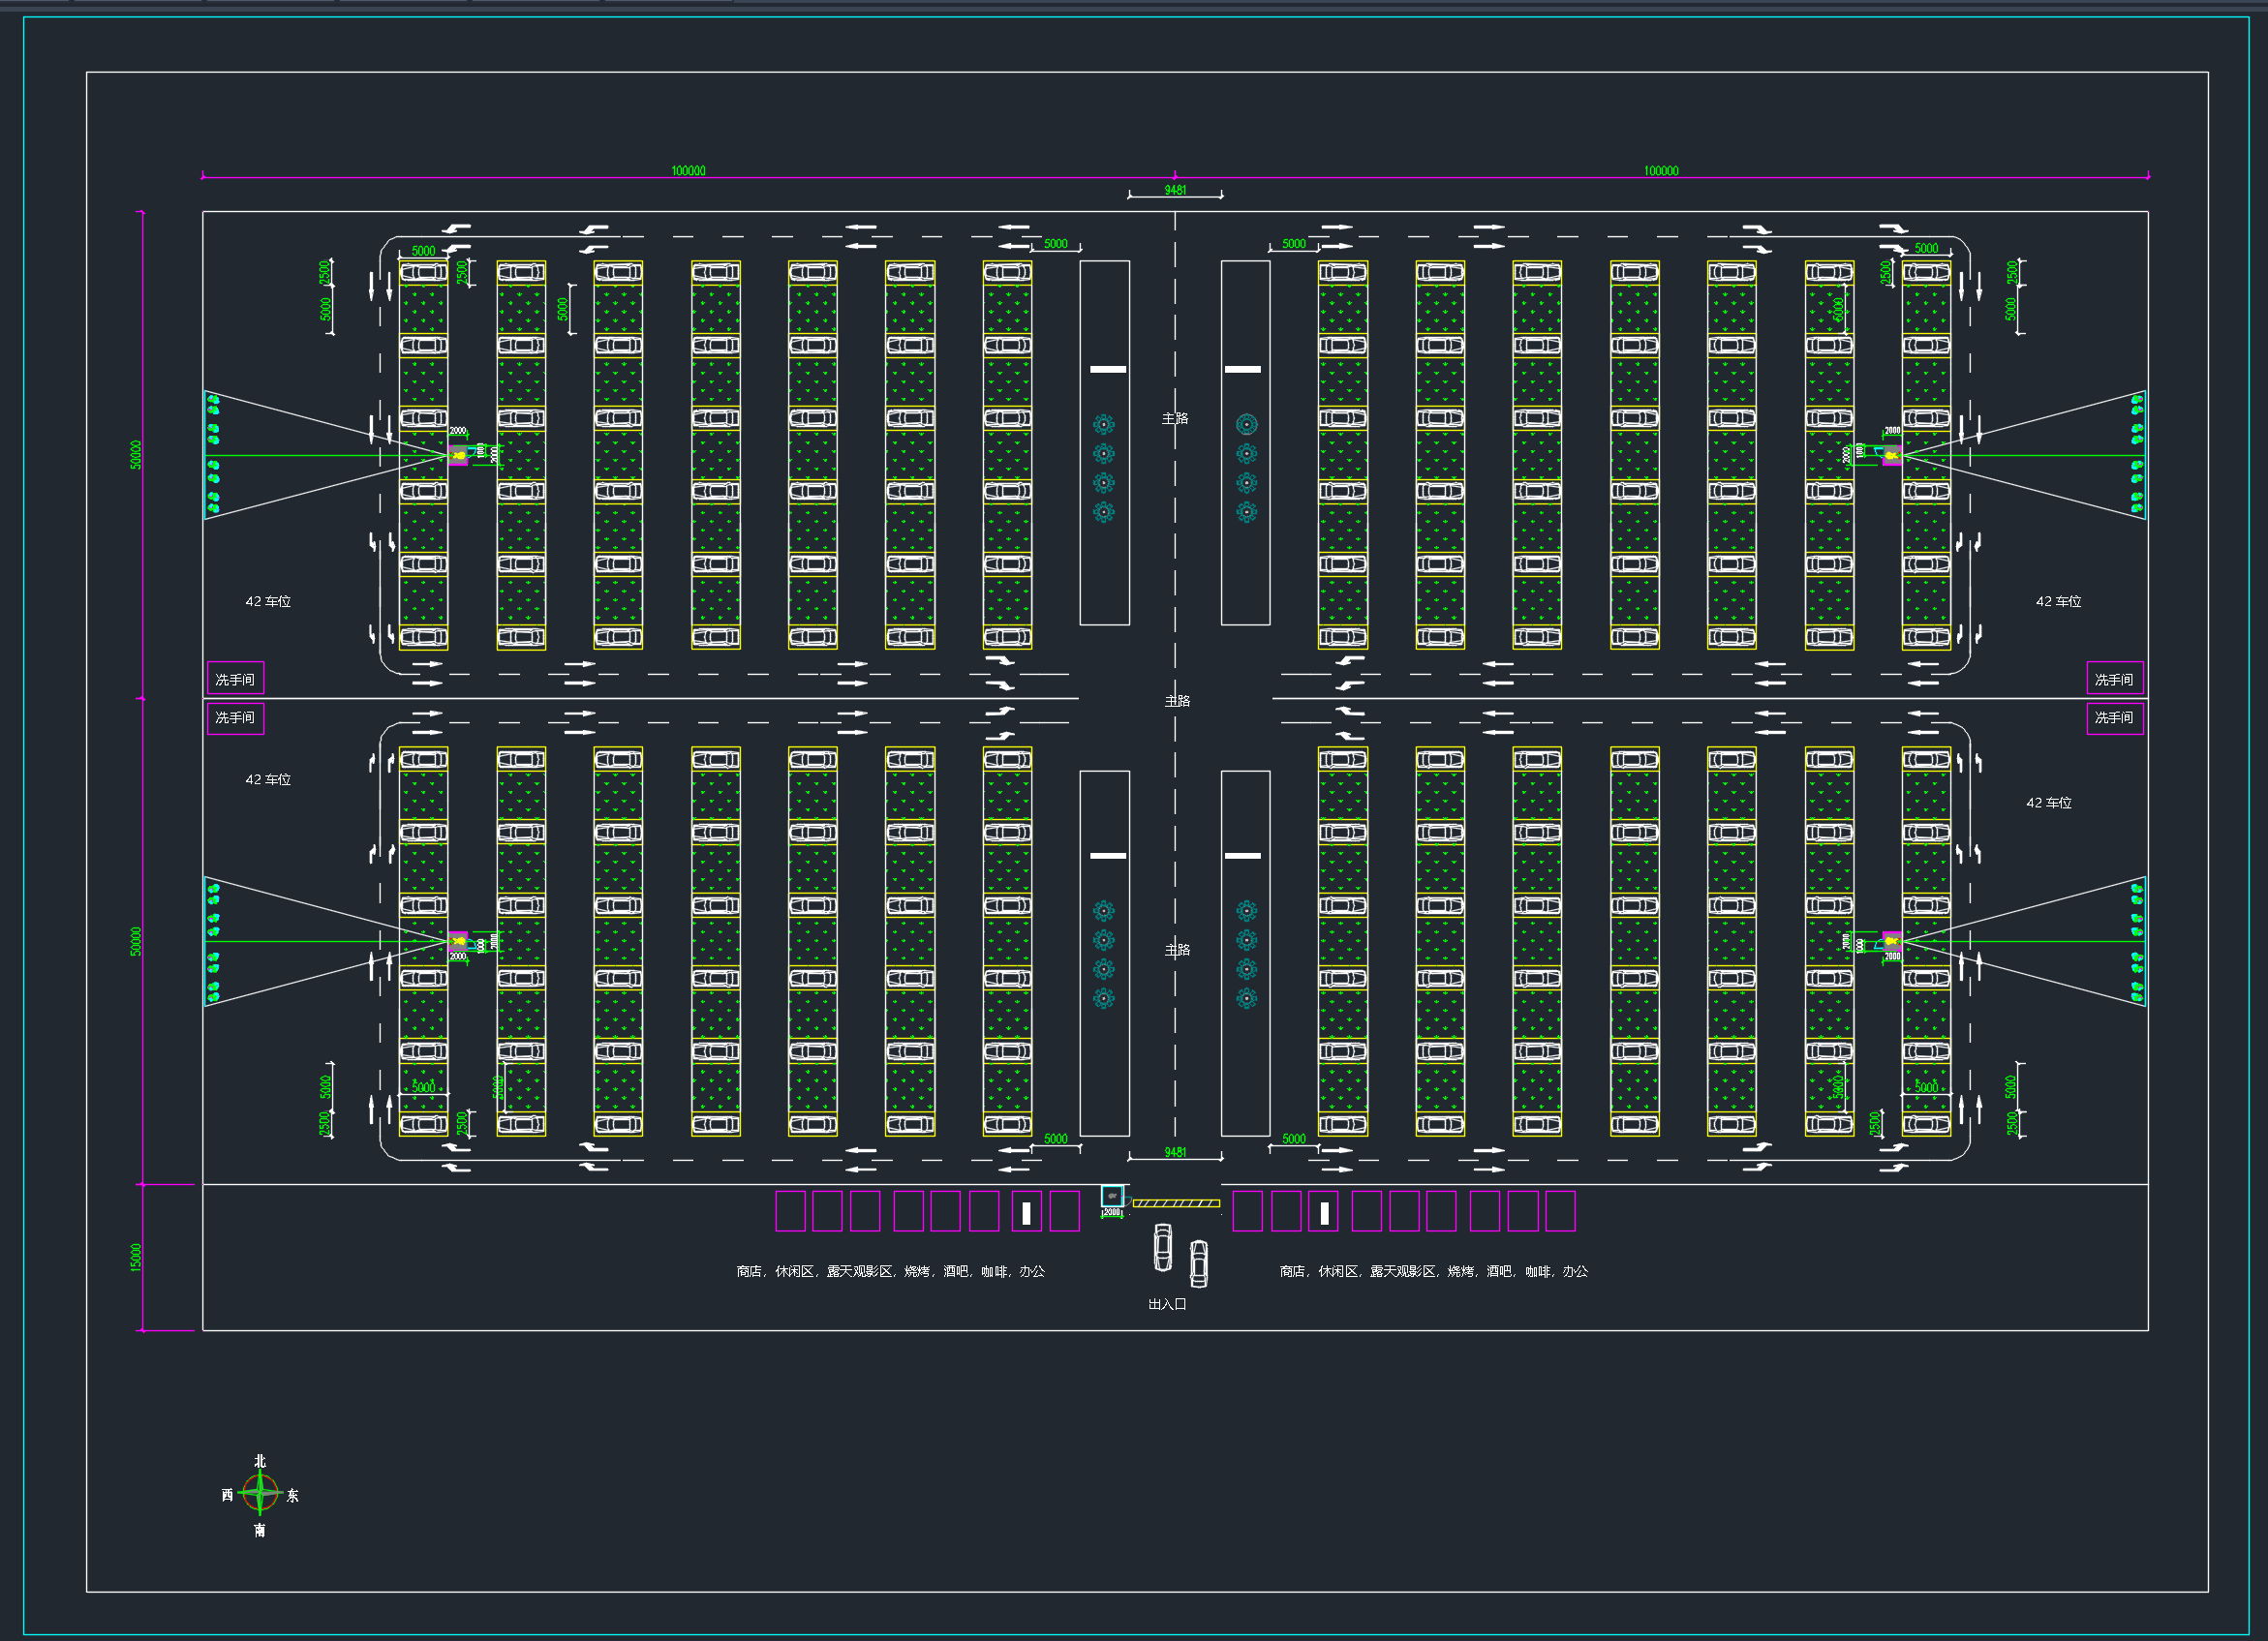Select the projector box in the northeast parking block
The height and width of the screenshot is (1641, 2268).
tap(1892, 455)
